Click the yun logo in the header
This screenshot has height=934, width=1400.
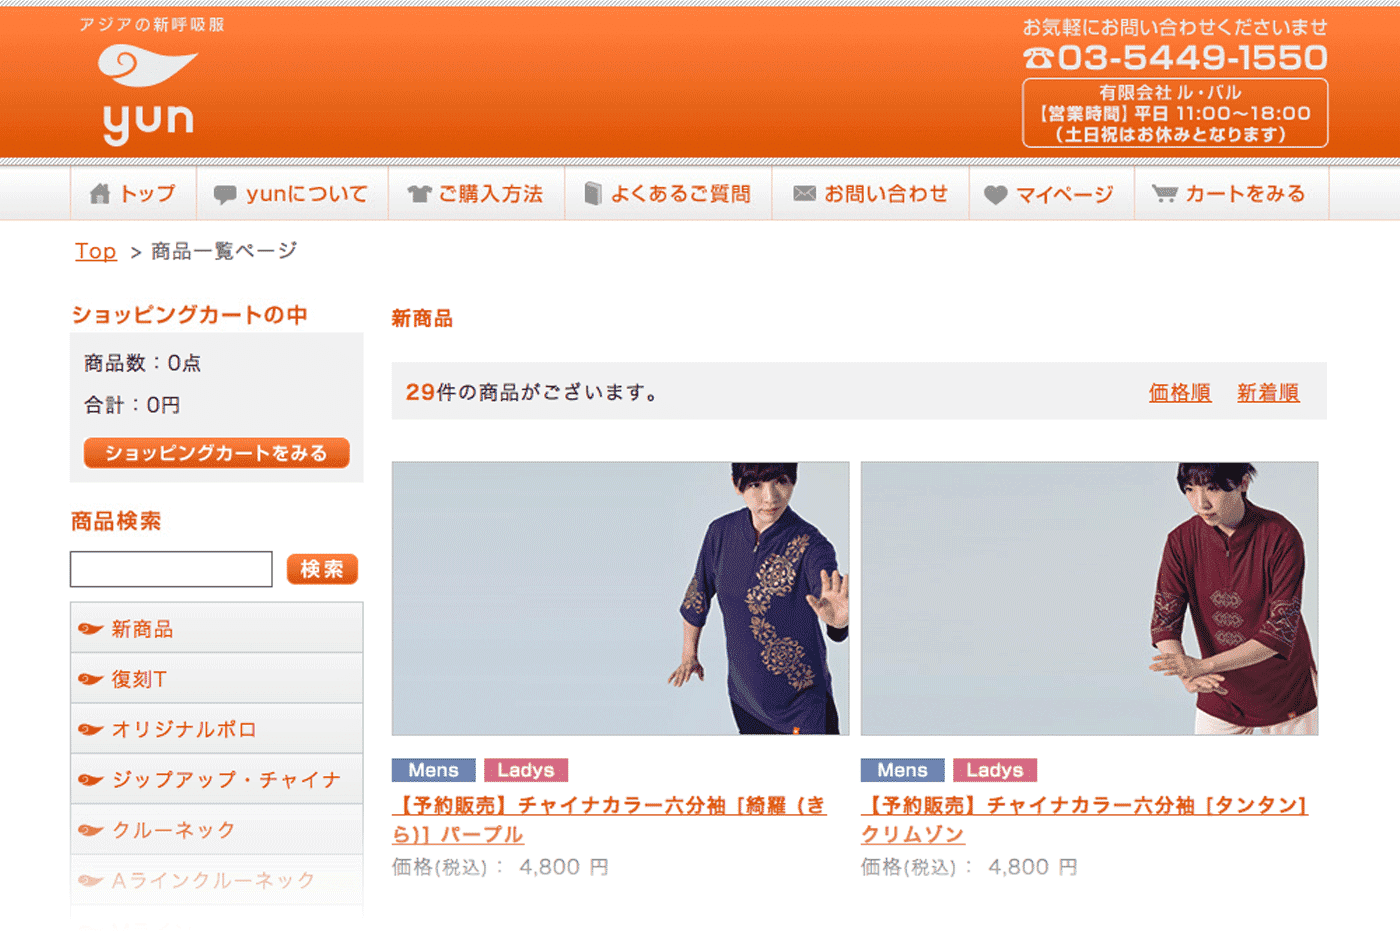(x=148, y=92)
